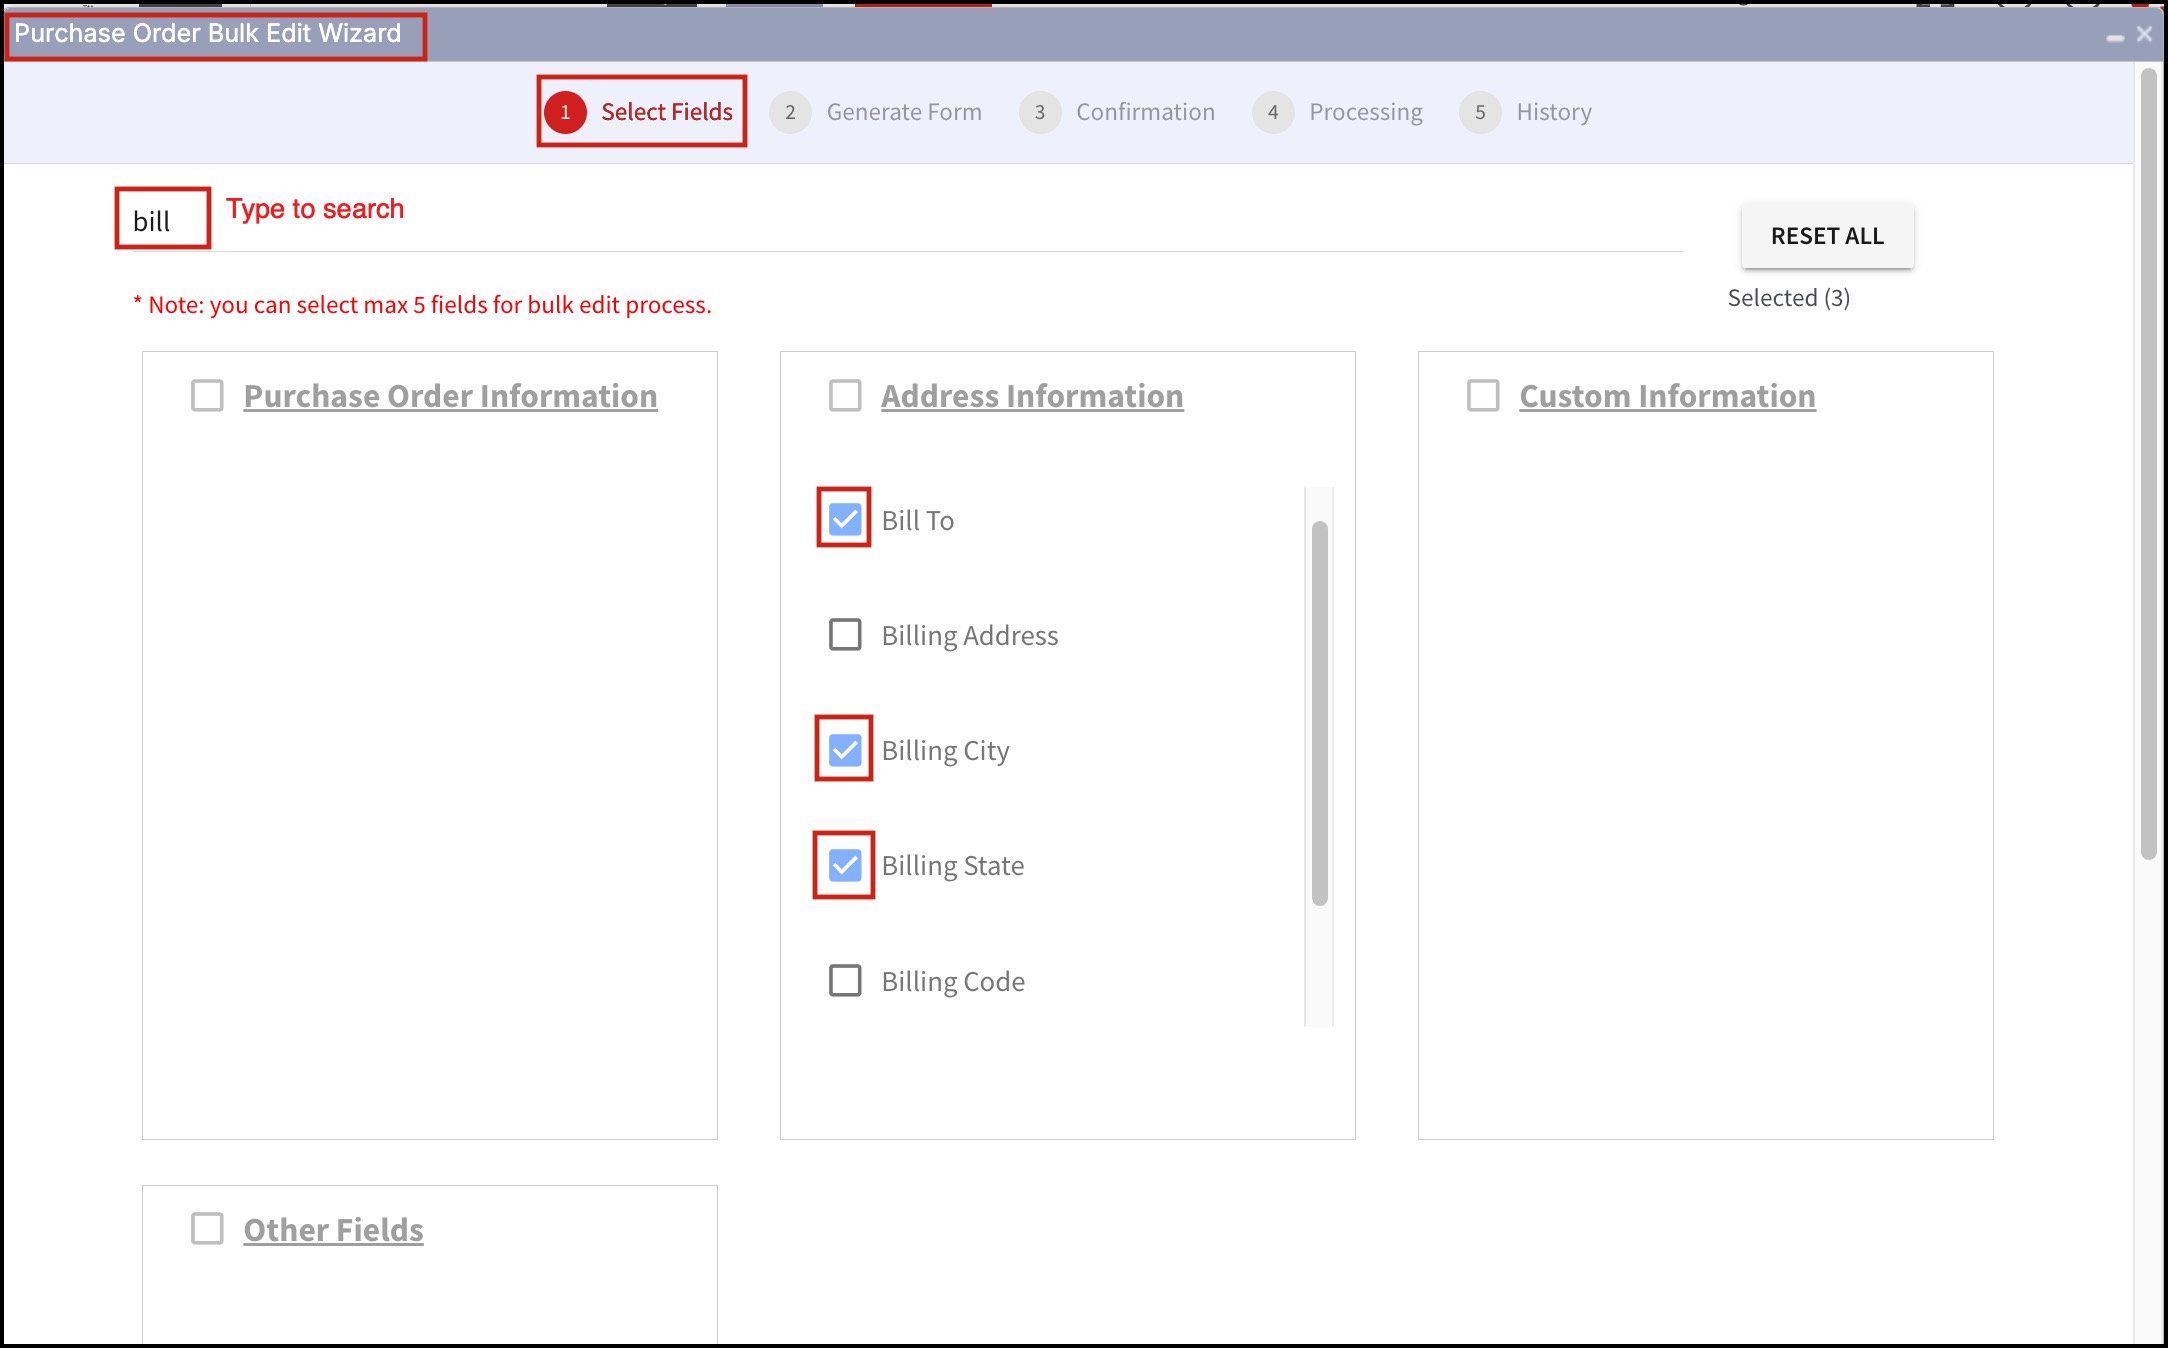Viewport: 2168px width, 1348px height.
Task: Click the step 3 number circle
Action: click(1040, 112)
